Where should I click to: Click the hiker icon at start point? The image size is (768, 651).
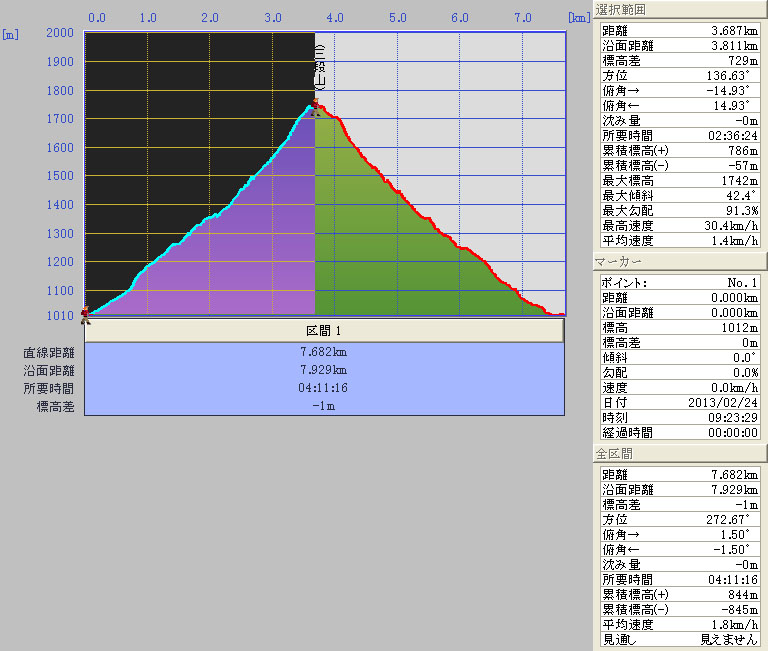(85, 315)
